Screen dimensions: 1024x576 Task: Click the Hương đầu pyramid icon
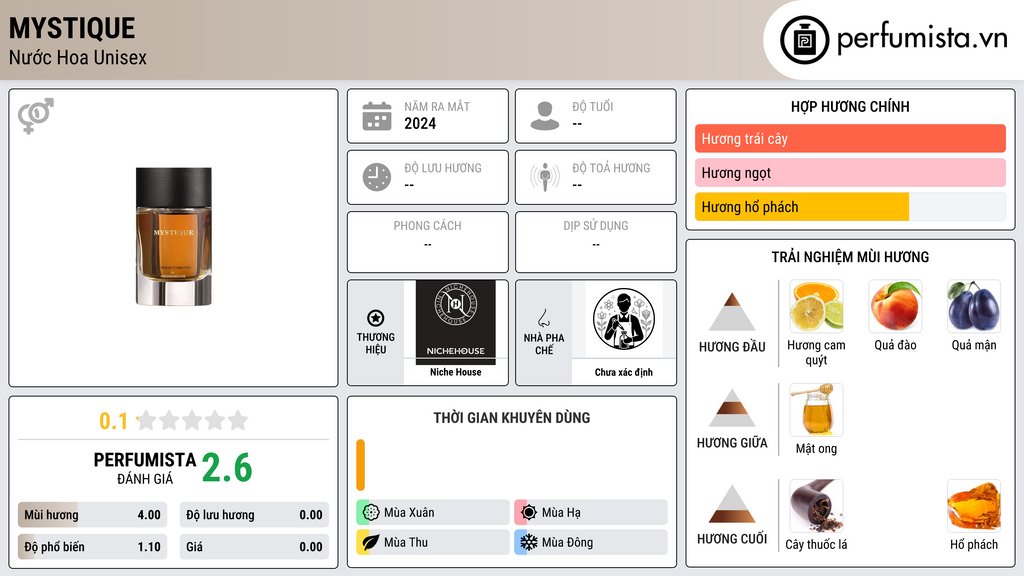pos(732,312)
